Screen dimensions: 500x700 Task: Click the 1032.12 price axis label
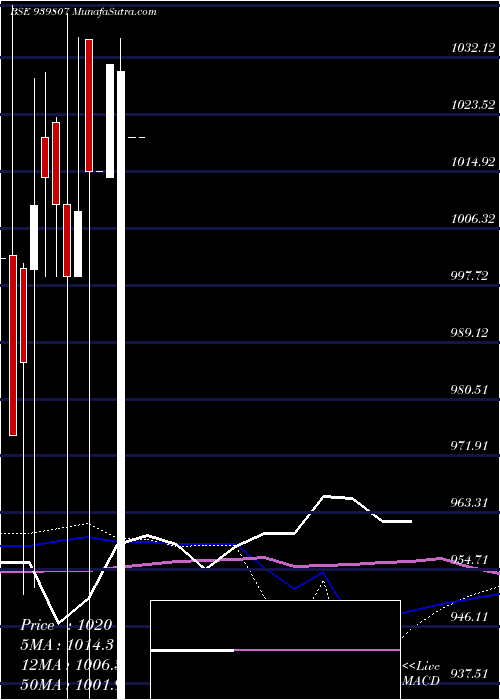point(473,48)
